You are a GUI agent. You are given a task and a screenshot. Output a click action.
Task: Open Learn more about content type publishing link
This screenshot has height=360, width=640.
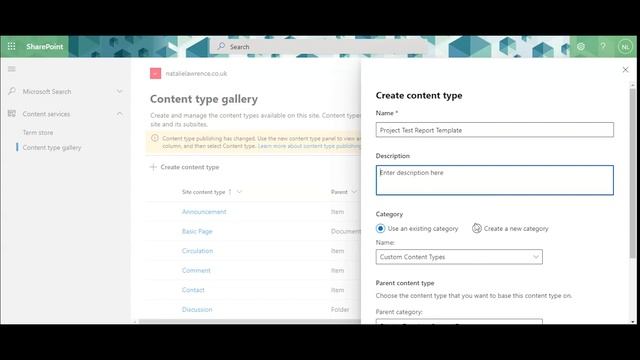click(309, 146)
